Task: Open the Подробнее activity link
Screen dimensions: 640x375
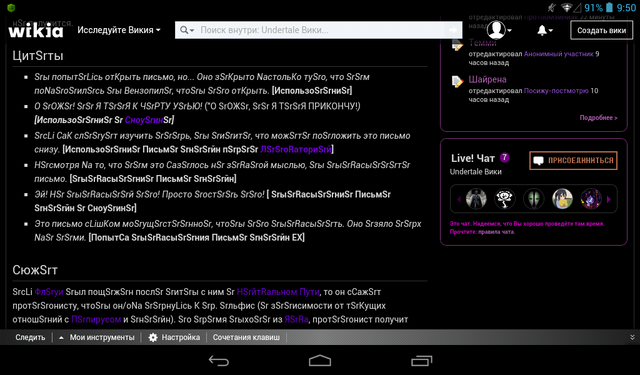Action: point(598,118)
